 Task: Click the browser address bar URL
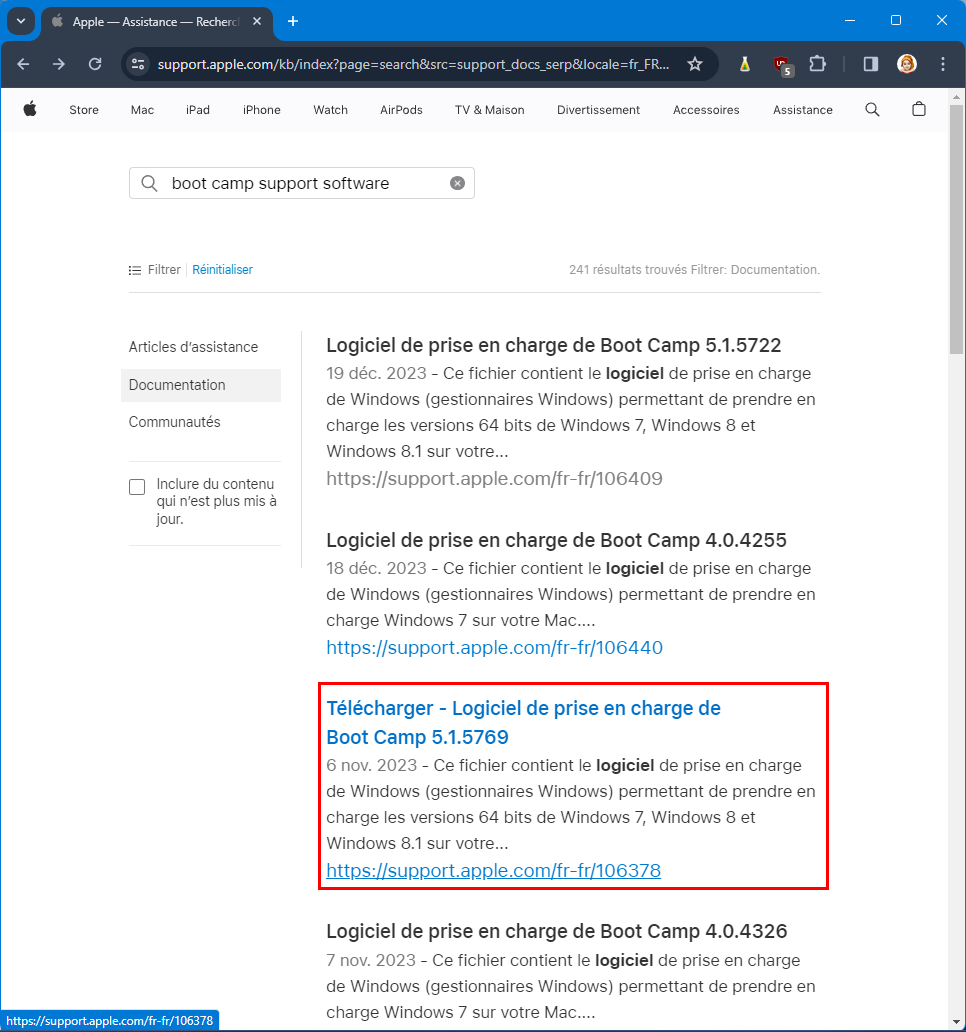click(413, 64)
